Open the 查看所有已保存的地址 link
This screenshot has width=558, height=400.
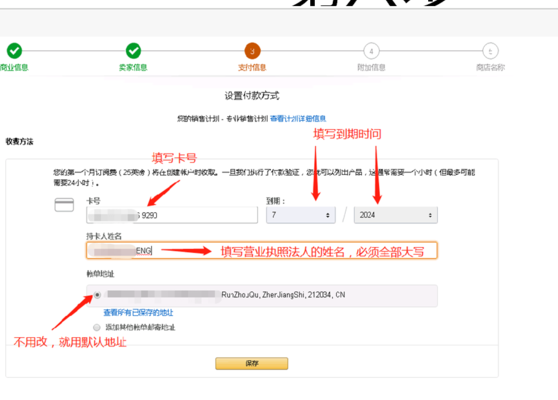[138, 312]
